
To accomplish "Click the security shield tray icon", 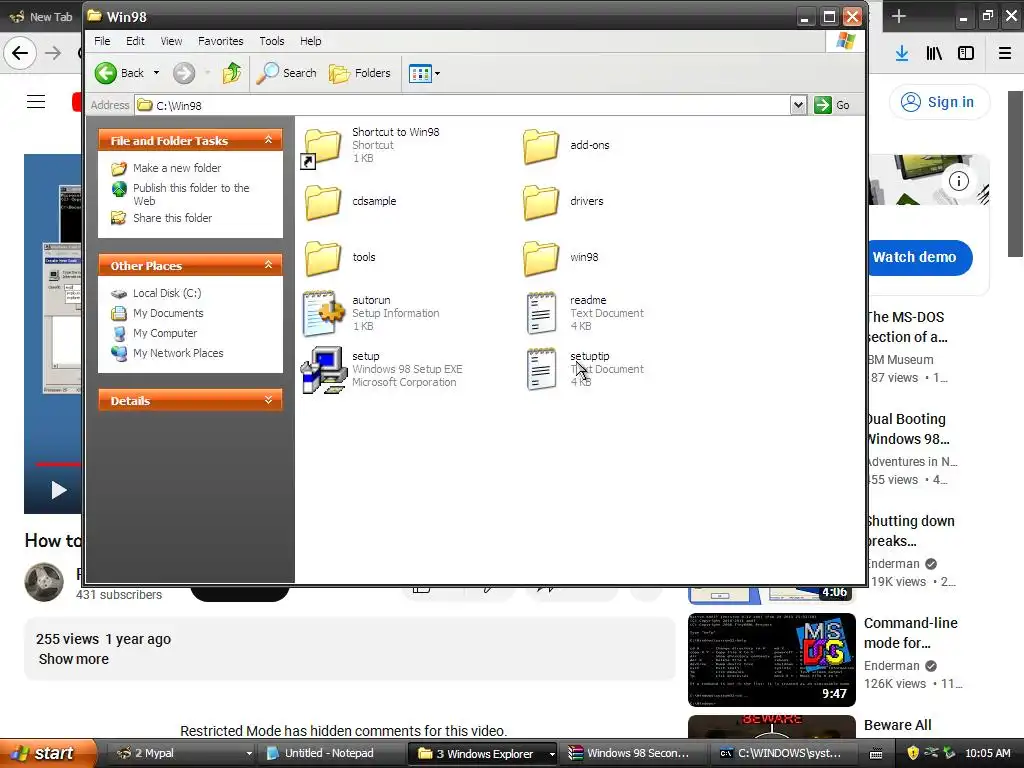I will click(913, 753).
